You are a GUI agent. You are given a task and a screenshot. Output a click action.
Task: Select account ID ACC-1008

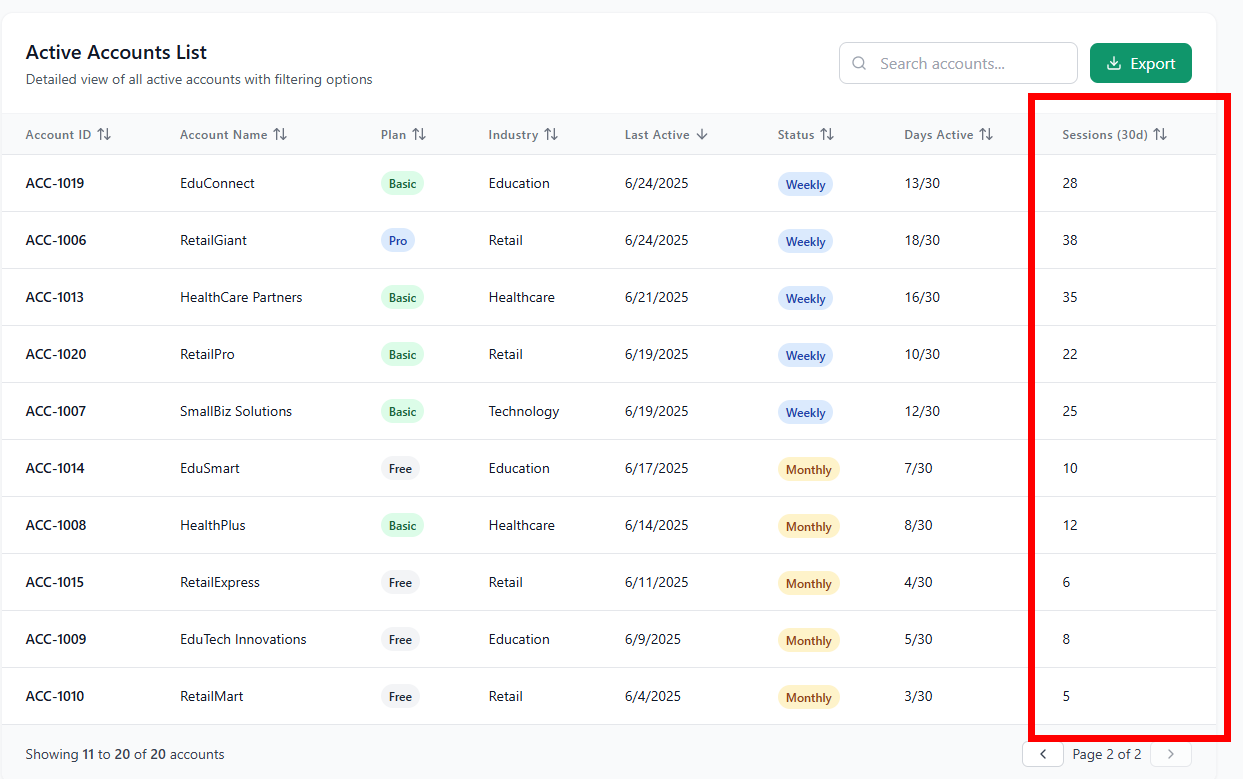[x=56, y=525]
